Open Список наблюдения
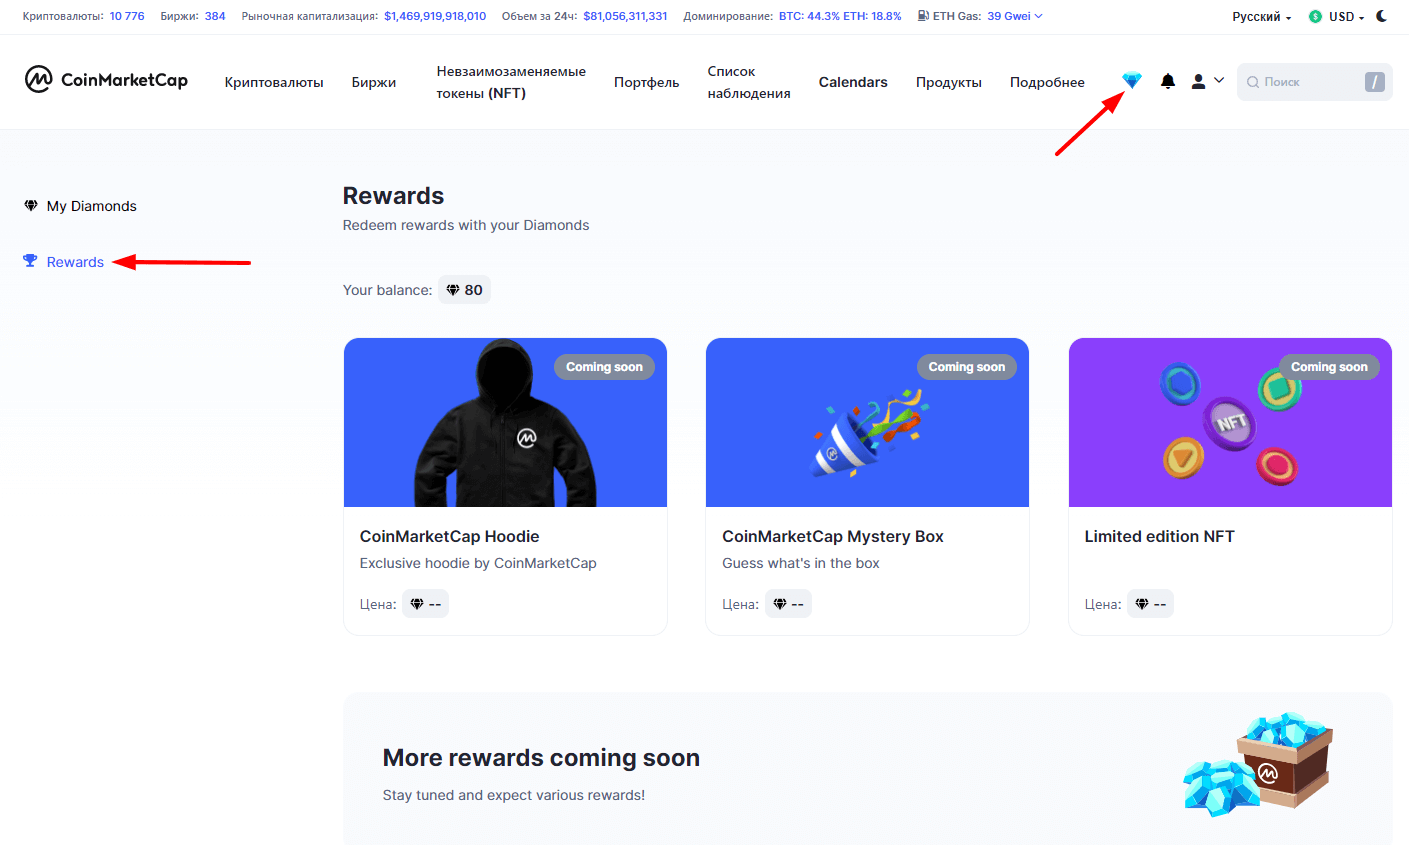The height and width of the screenshot is (845, 1409). pos(749,82)
